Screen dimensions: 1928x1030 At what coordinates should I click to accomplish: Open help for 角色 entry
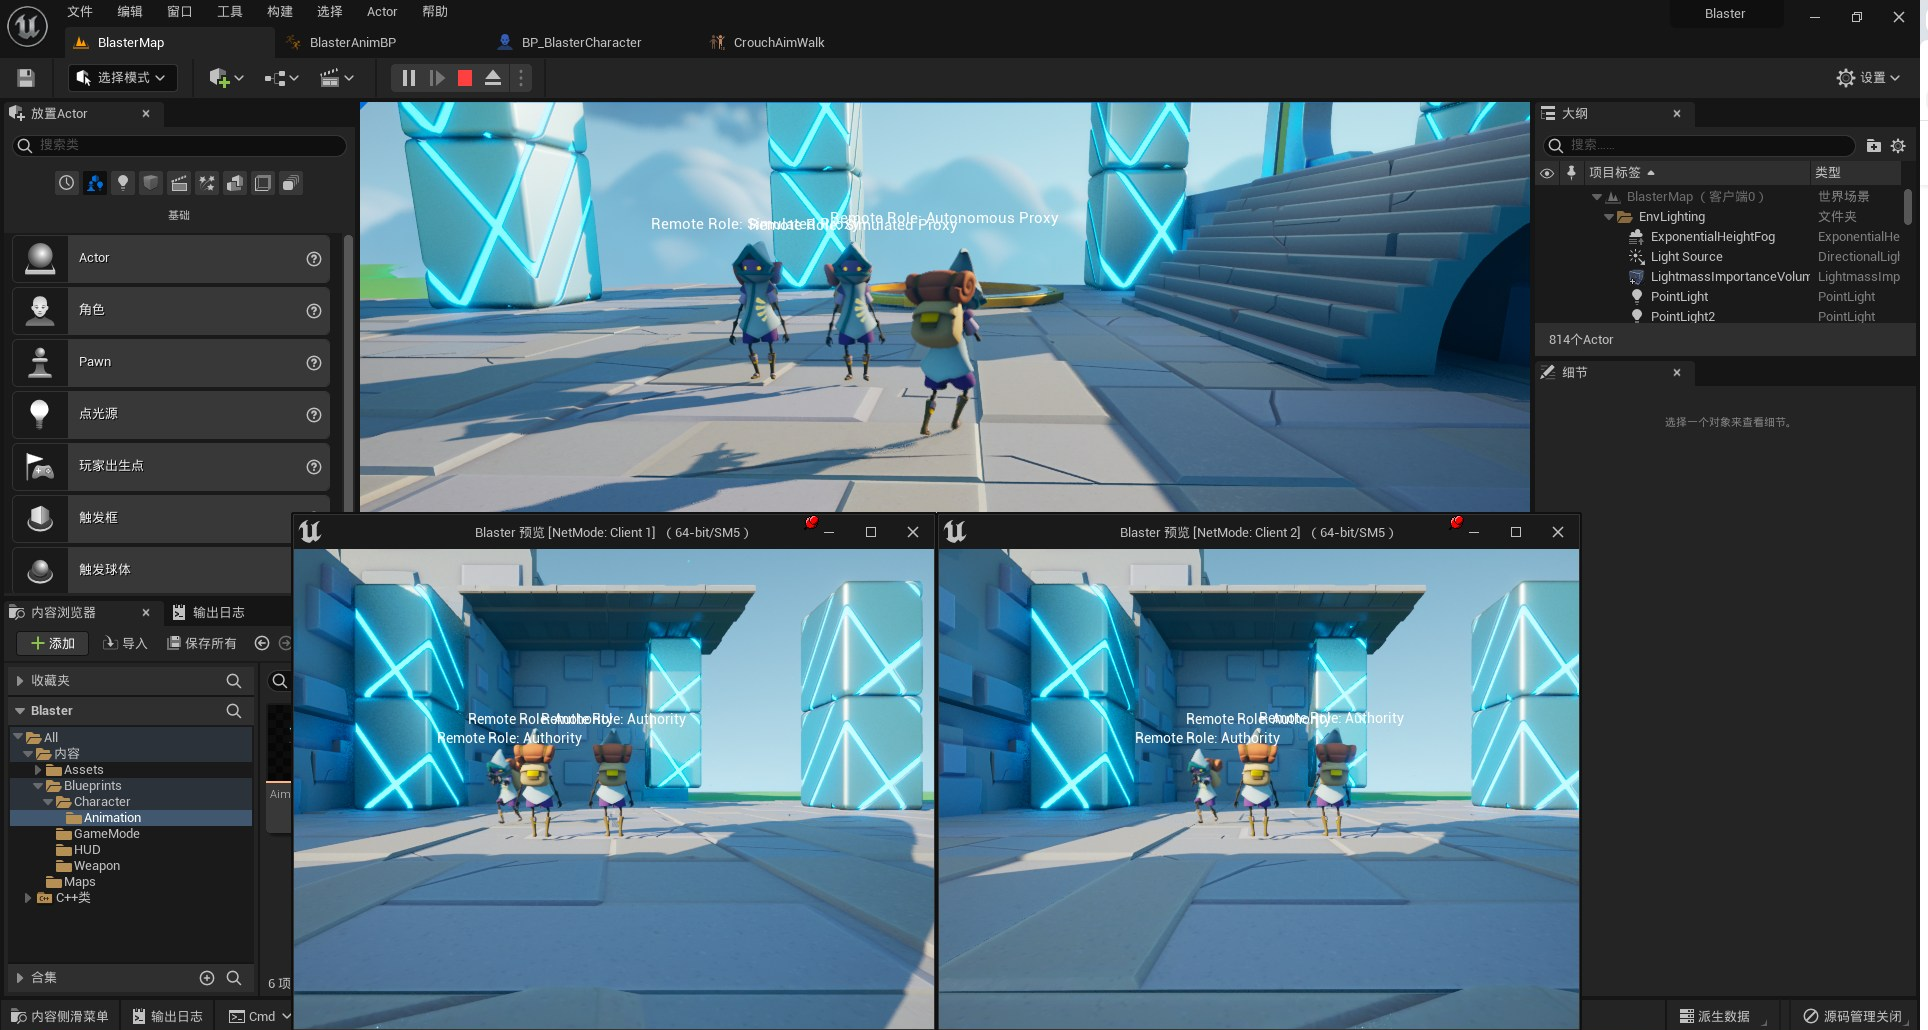(x=314, y=311)
